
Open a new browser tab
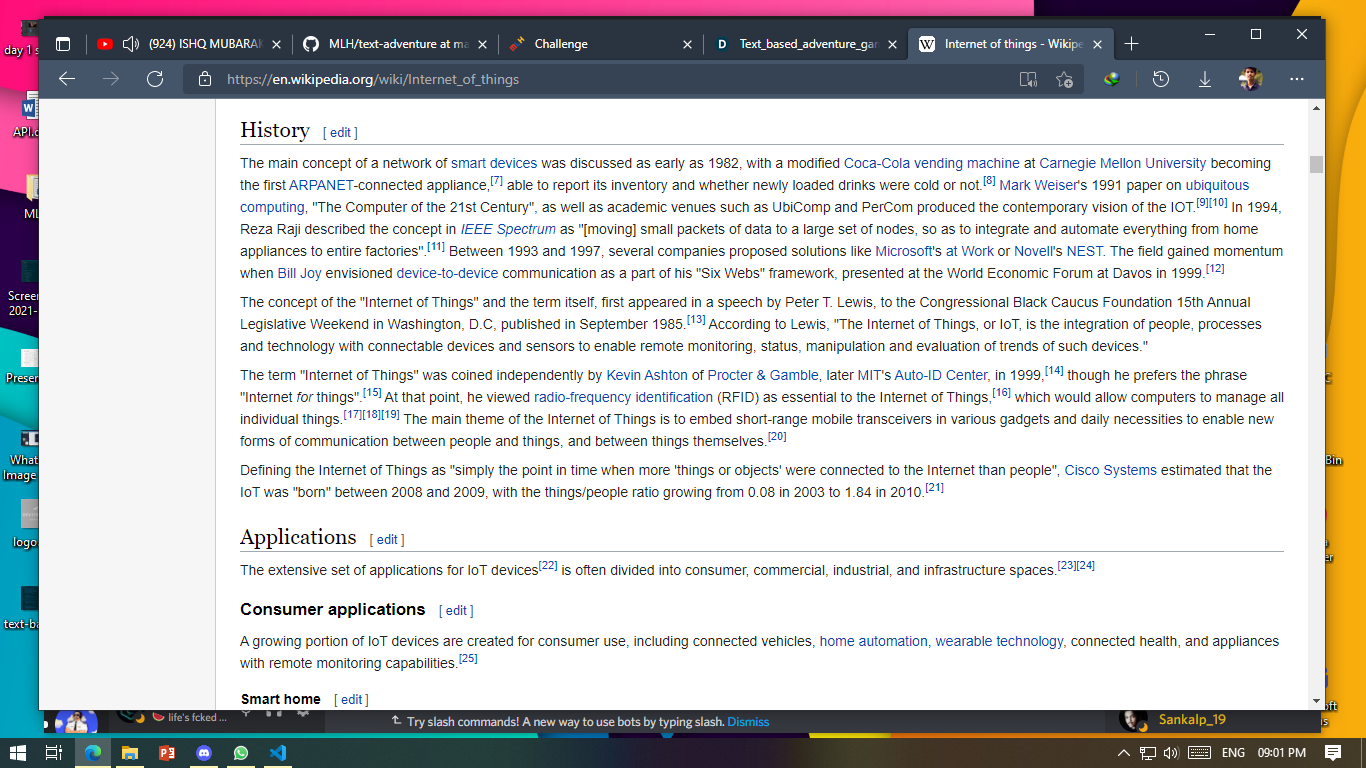(x=1131, y=44)
